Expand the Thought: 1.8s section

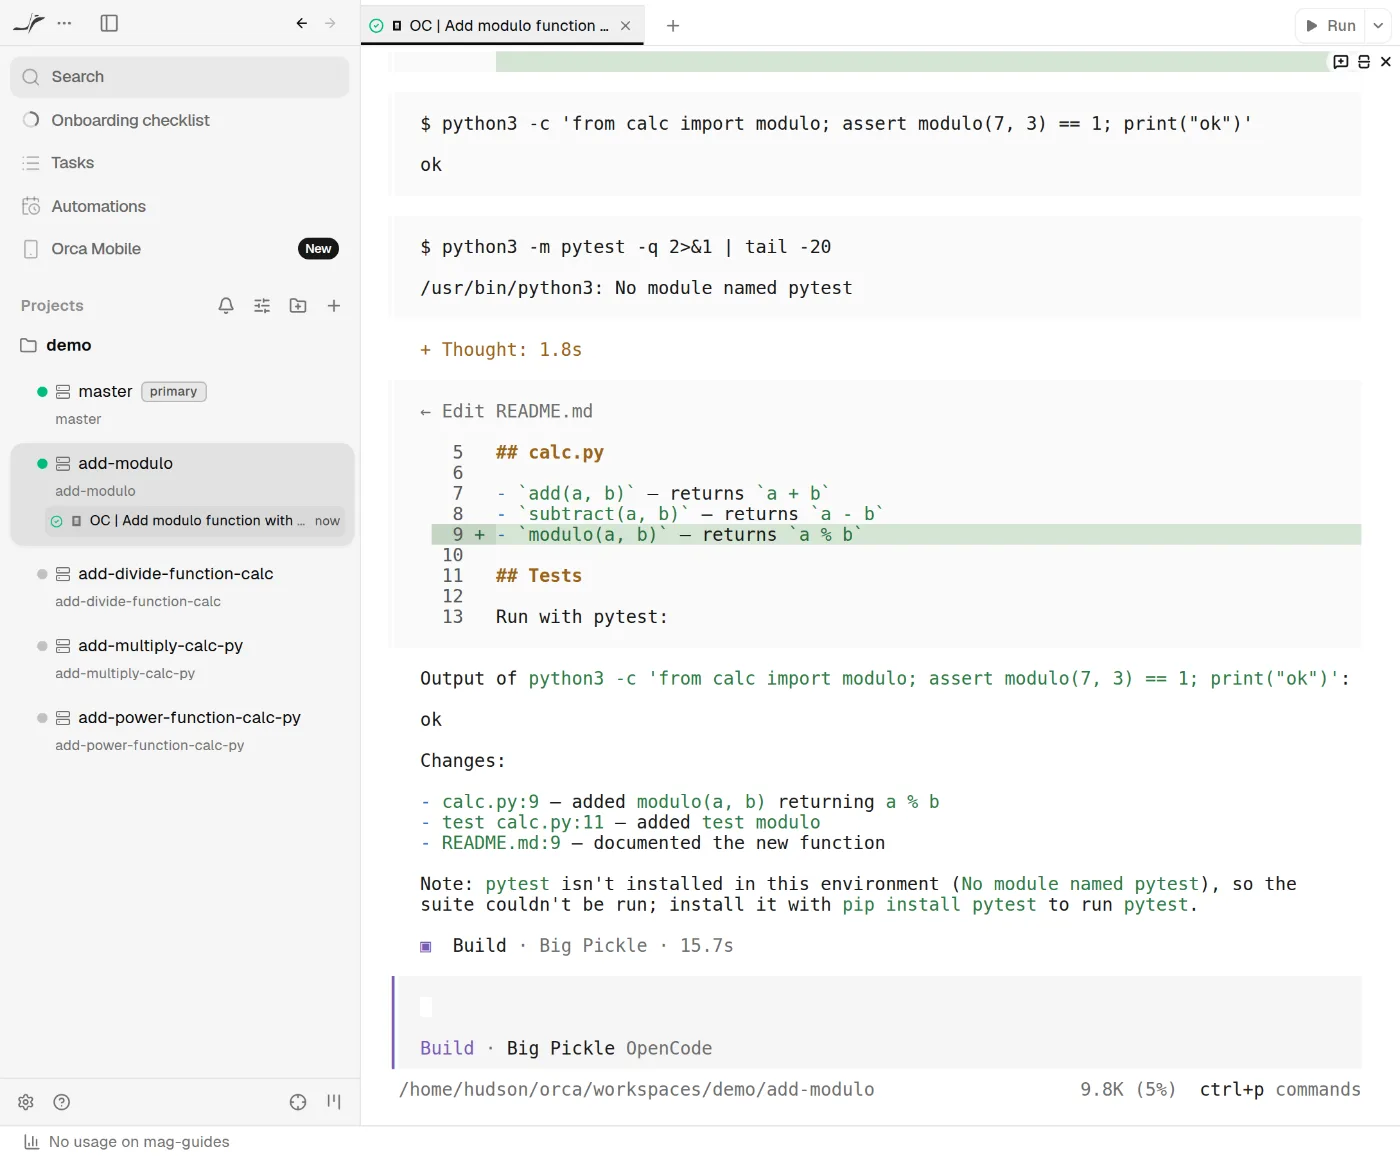[501, 350]
